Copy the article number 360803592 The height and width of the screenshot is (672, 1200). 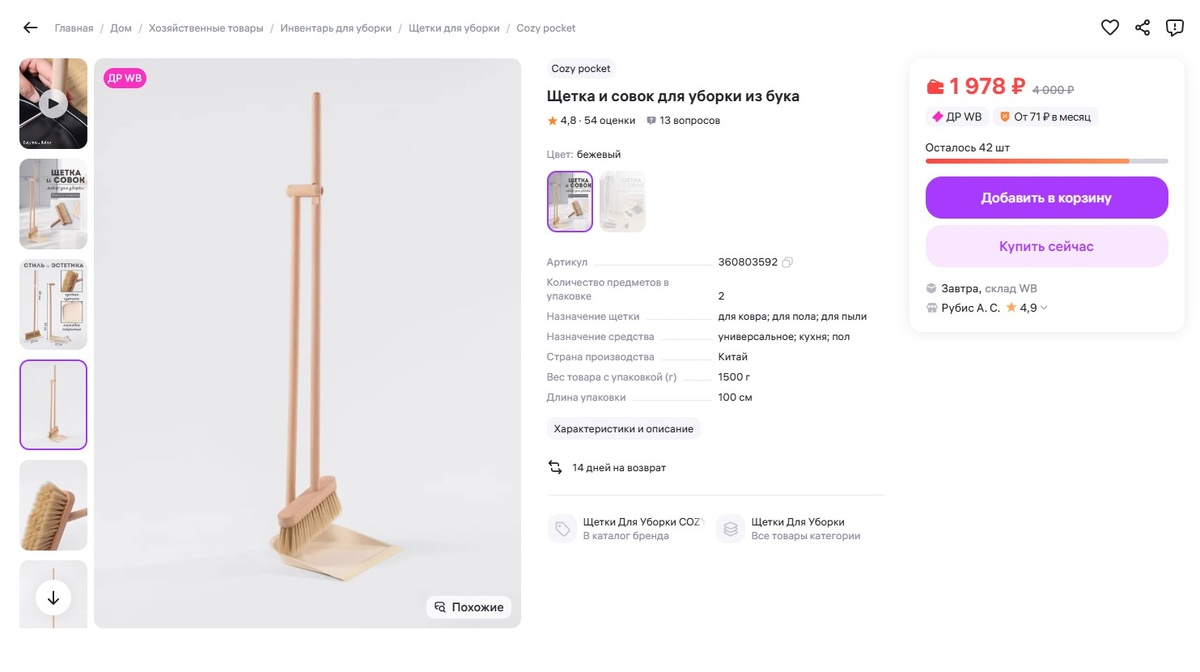pyautogui.click(x=788, y=263)
